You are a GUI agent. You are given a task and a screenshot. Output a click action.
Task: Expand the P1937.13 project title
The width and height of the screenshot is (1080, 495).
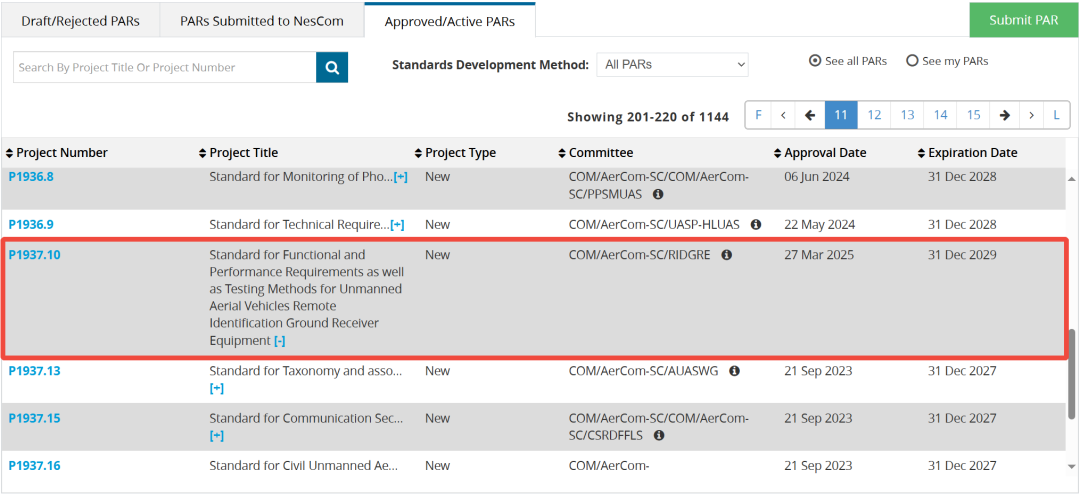216,388
